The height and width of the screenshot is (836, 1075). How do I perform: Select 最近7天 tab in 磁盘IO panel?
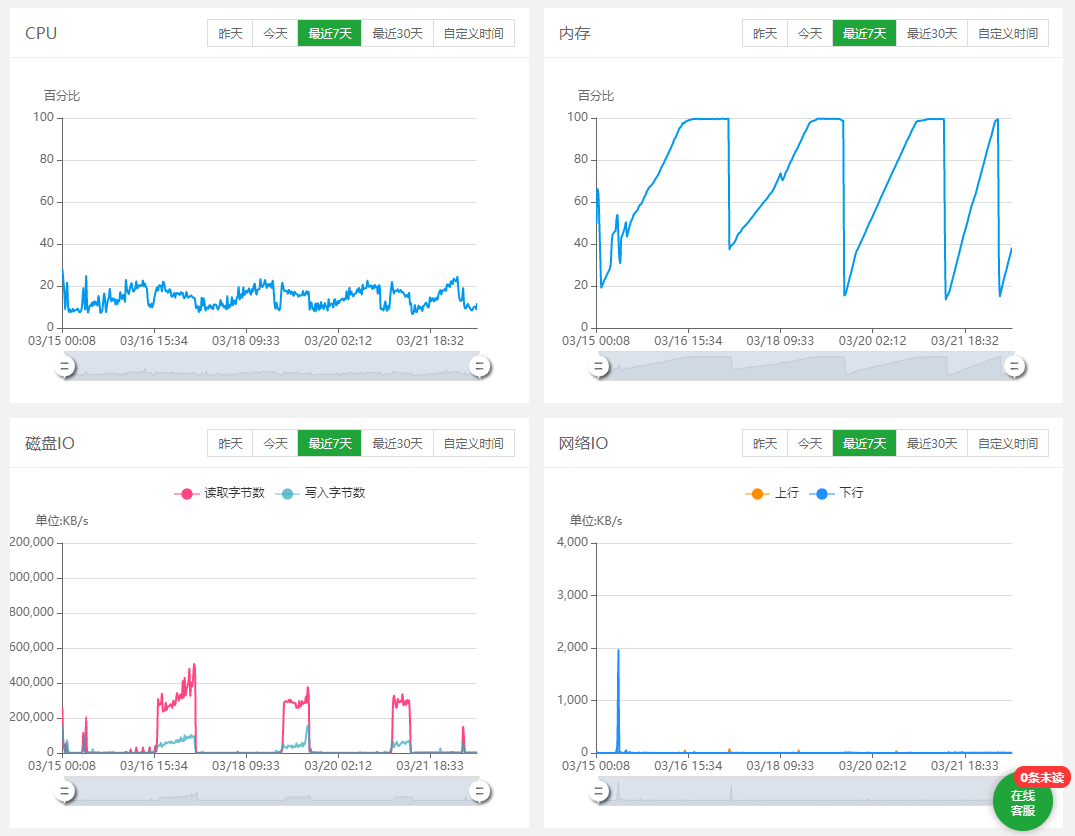(x=330, y=444)
